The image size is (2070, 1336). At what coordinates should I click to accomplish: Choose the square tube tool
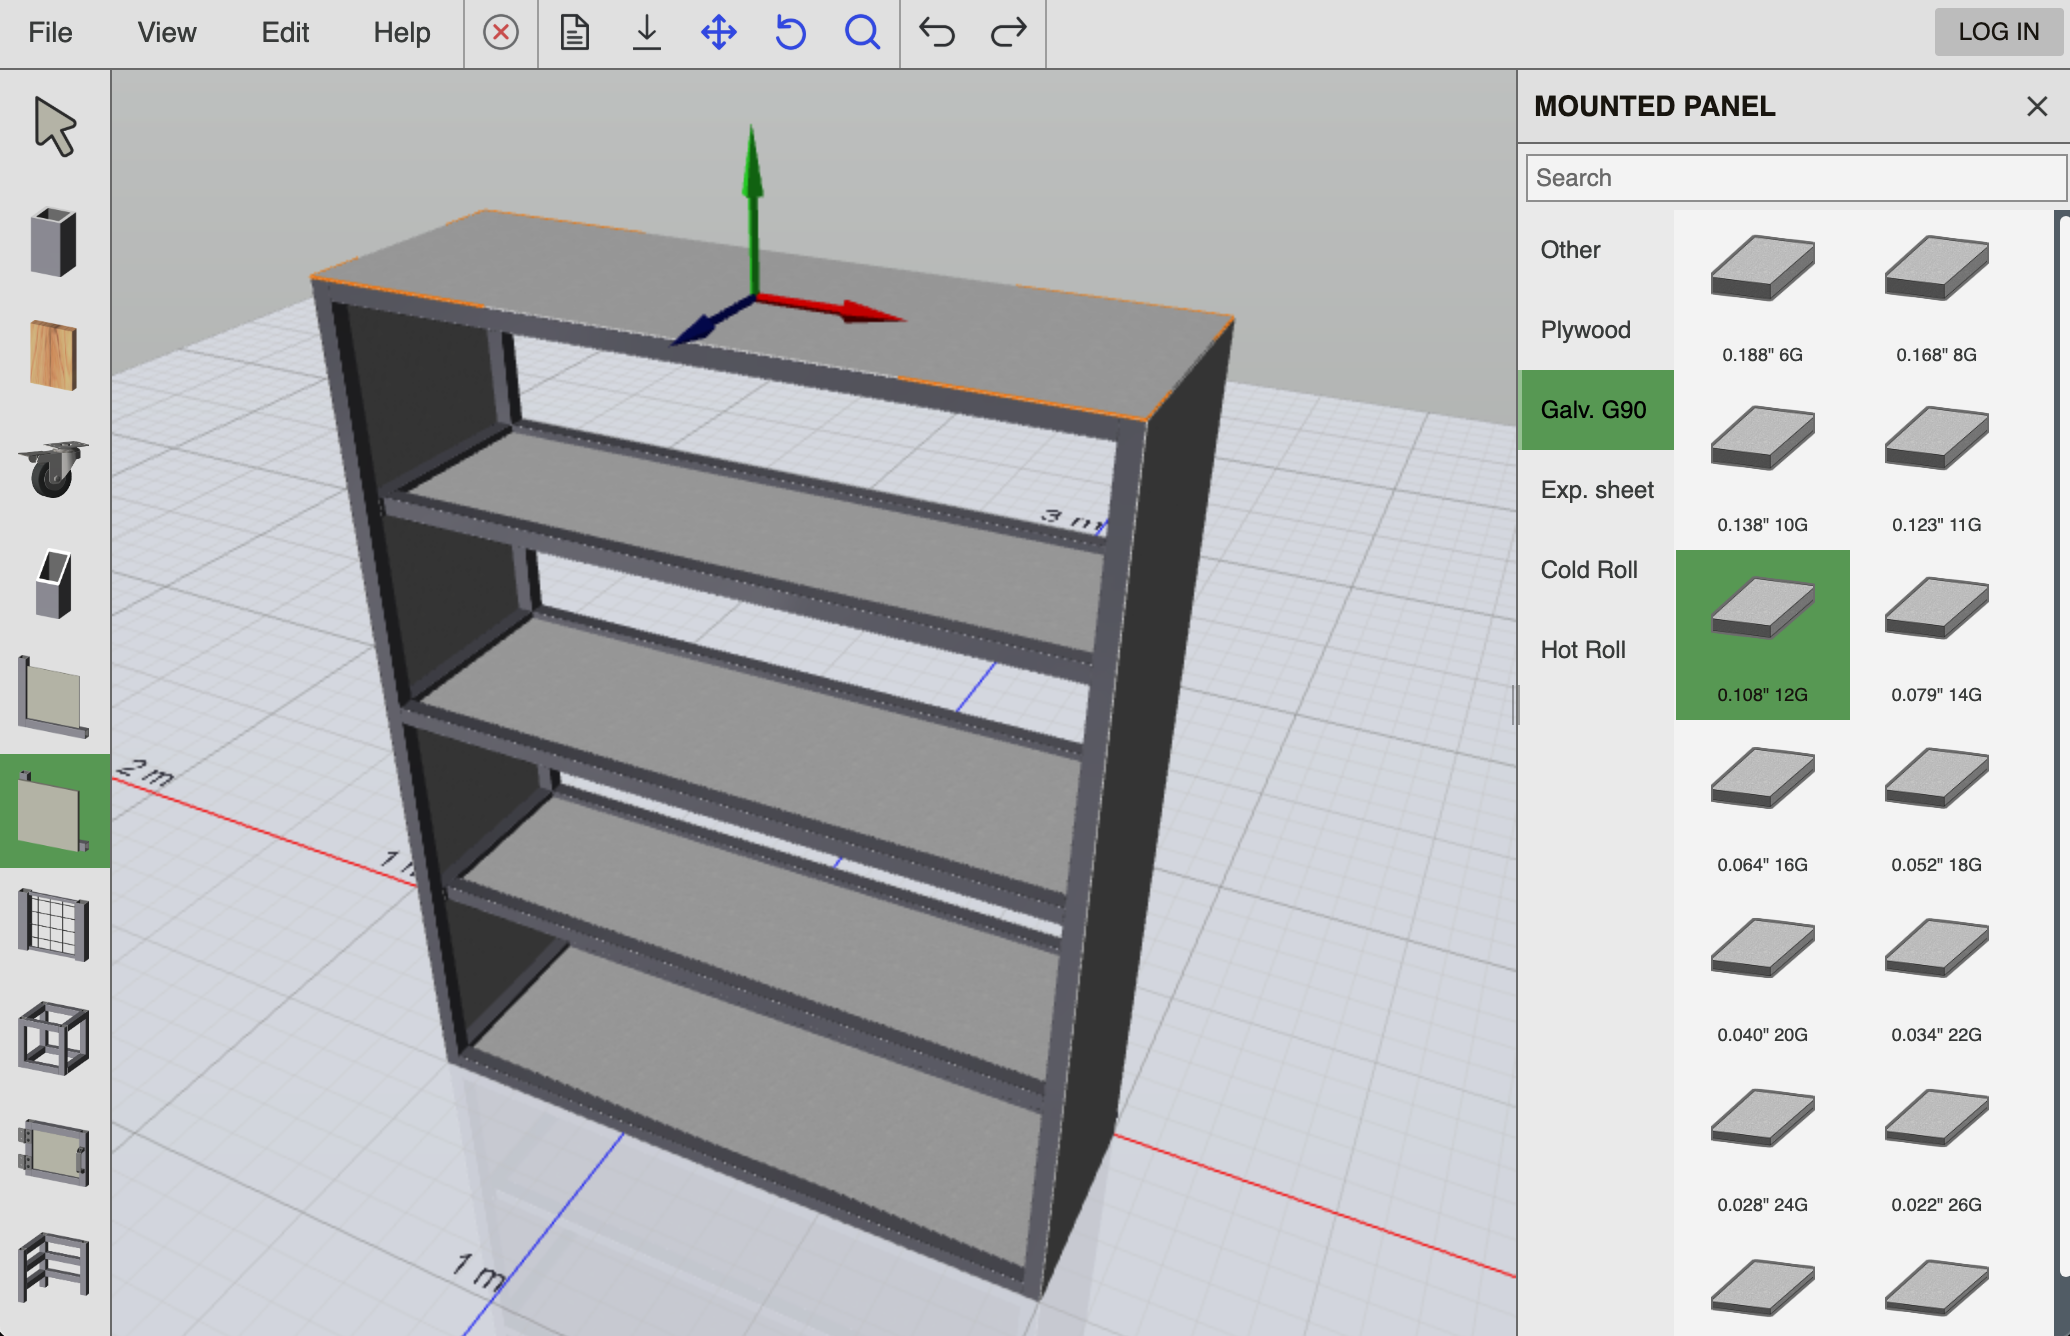pos(54,242)
